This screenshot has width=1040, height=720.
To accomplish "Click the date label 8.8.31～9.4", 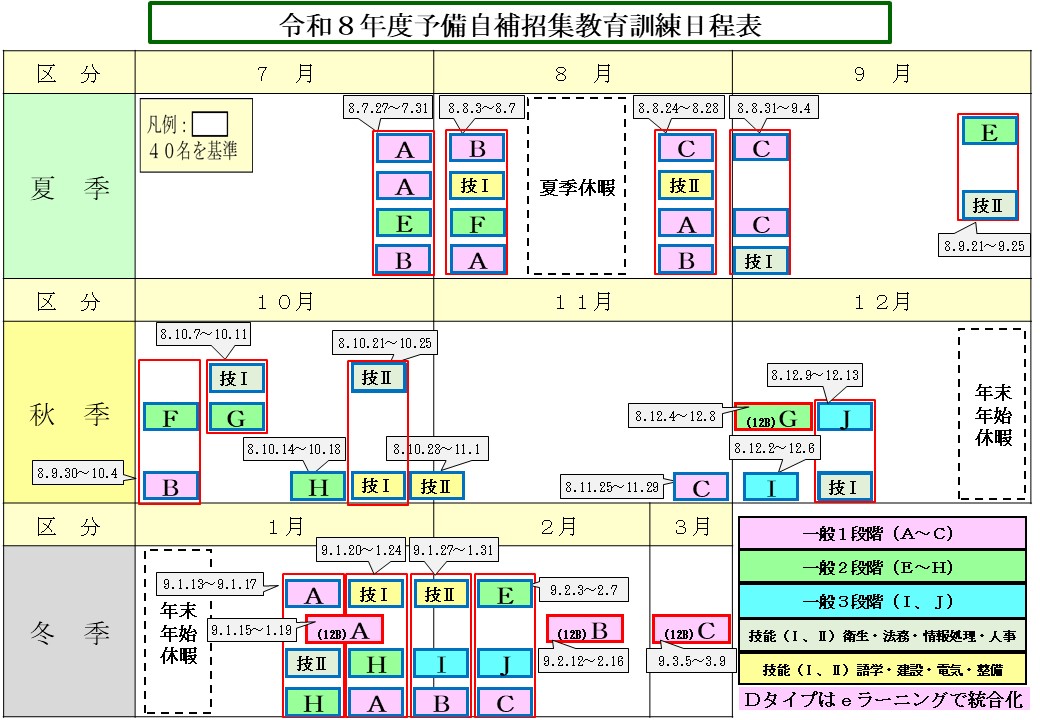I will [x=773, y=107].
